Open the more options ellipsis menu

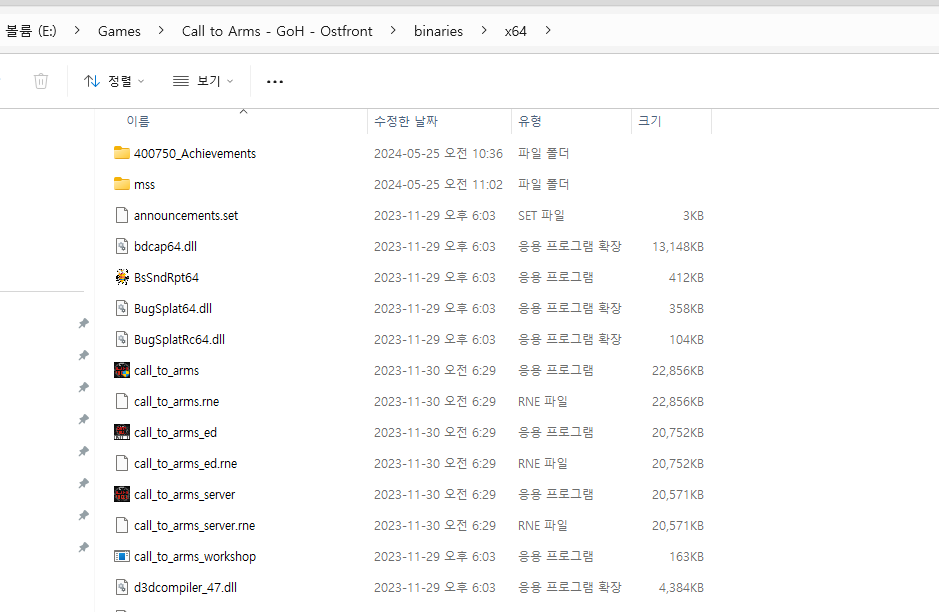[x=275, y=81]
